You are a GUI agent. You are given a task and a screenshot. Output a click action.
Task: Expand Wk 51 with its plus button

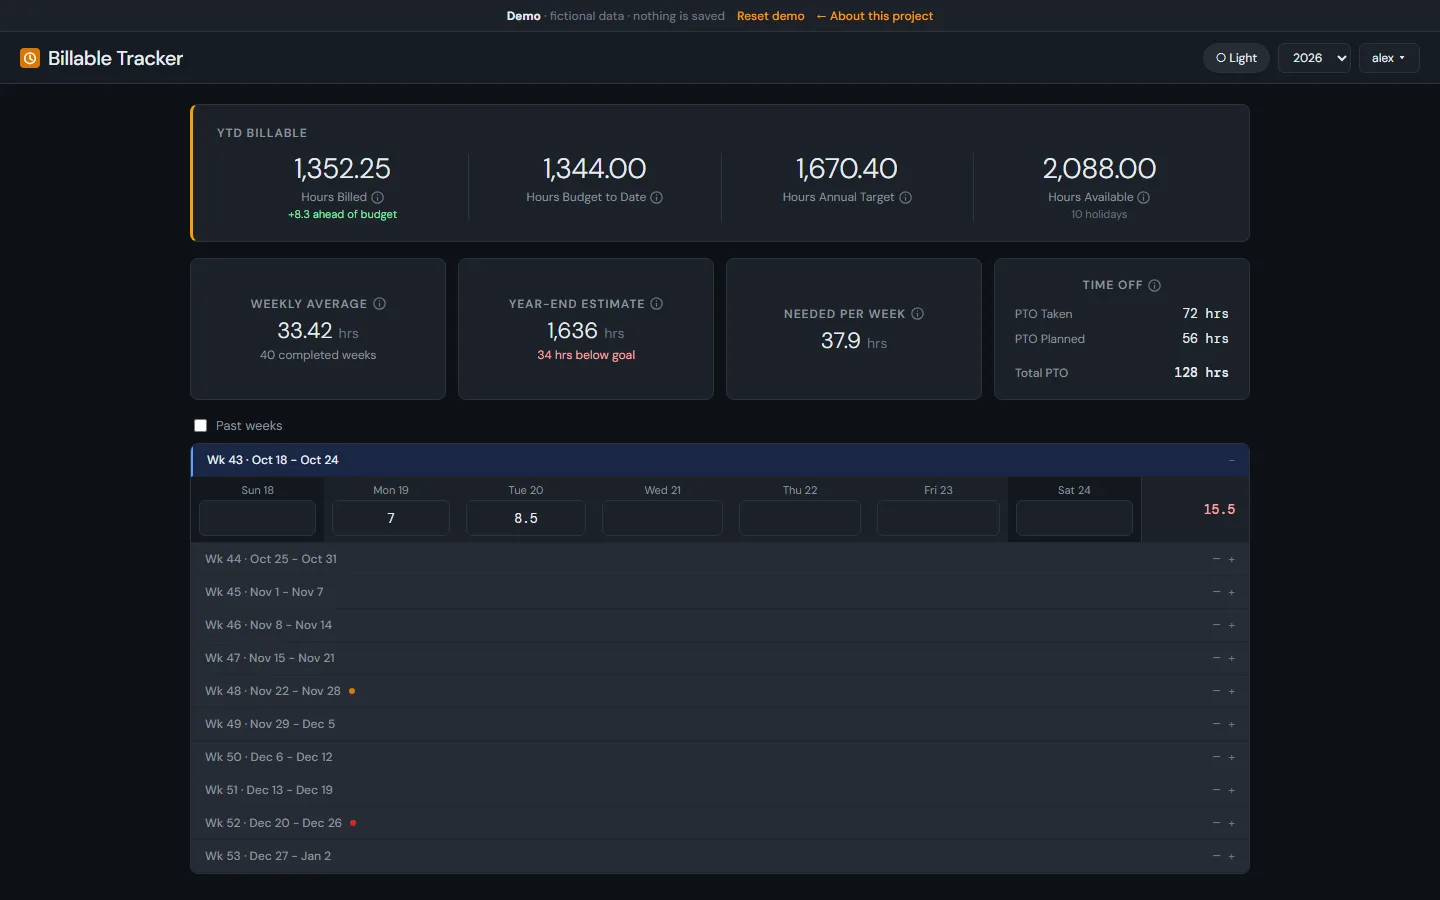click(1232, 790)
